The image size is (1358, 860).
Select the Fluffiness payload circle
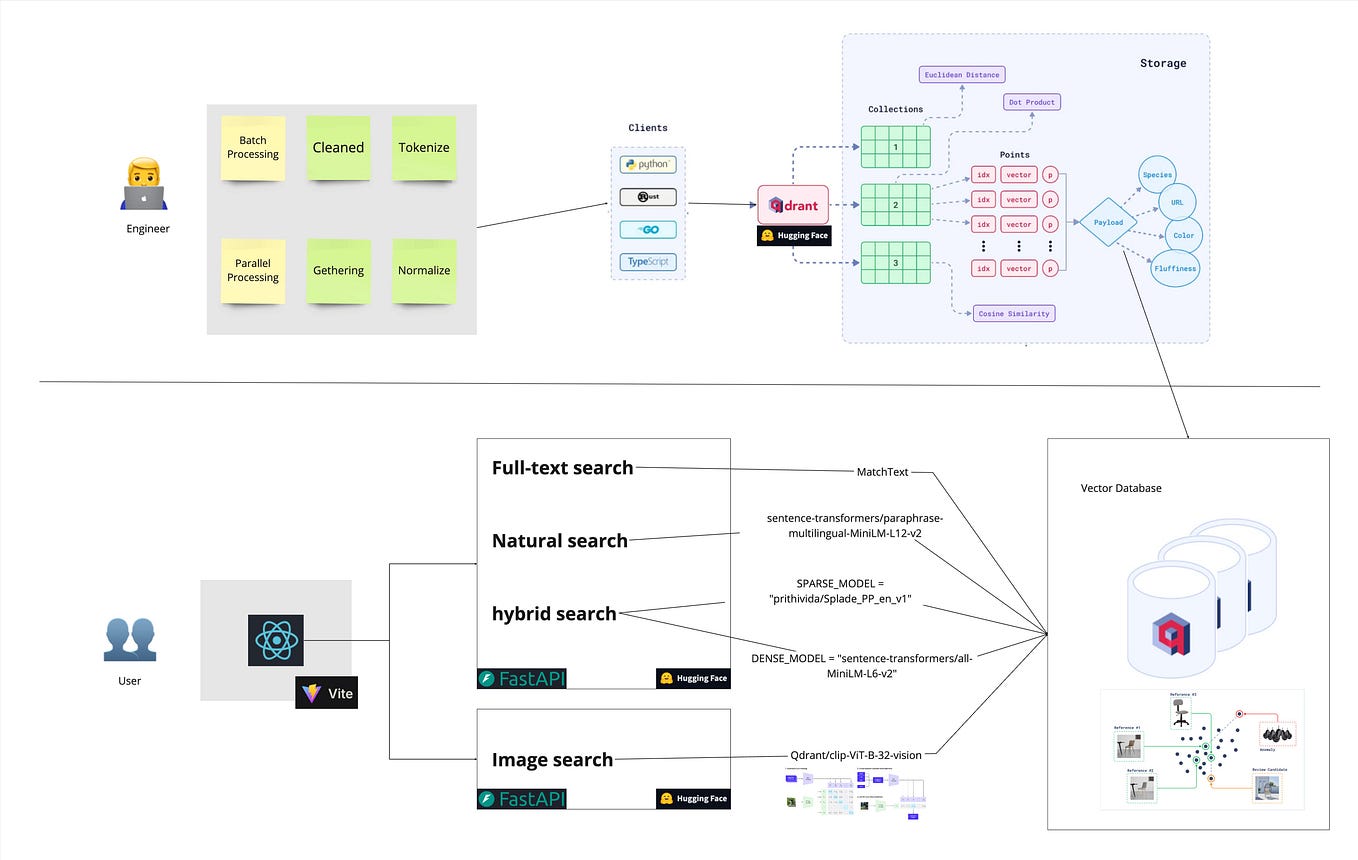[1174, 268]
